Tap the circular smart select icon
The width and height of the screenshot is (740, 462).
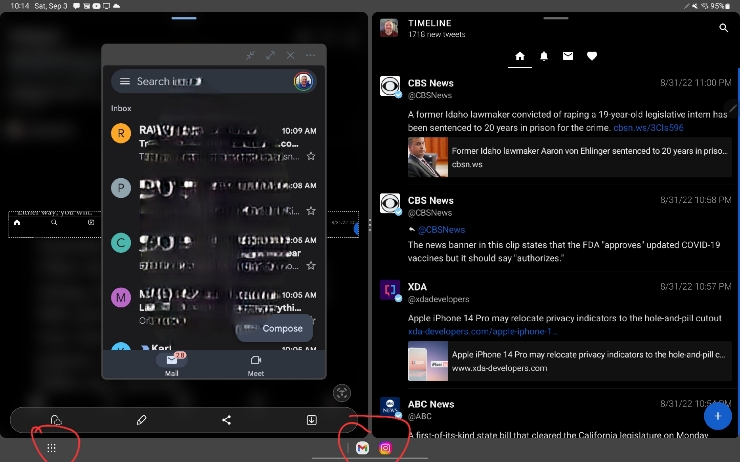point(342,393)
